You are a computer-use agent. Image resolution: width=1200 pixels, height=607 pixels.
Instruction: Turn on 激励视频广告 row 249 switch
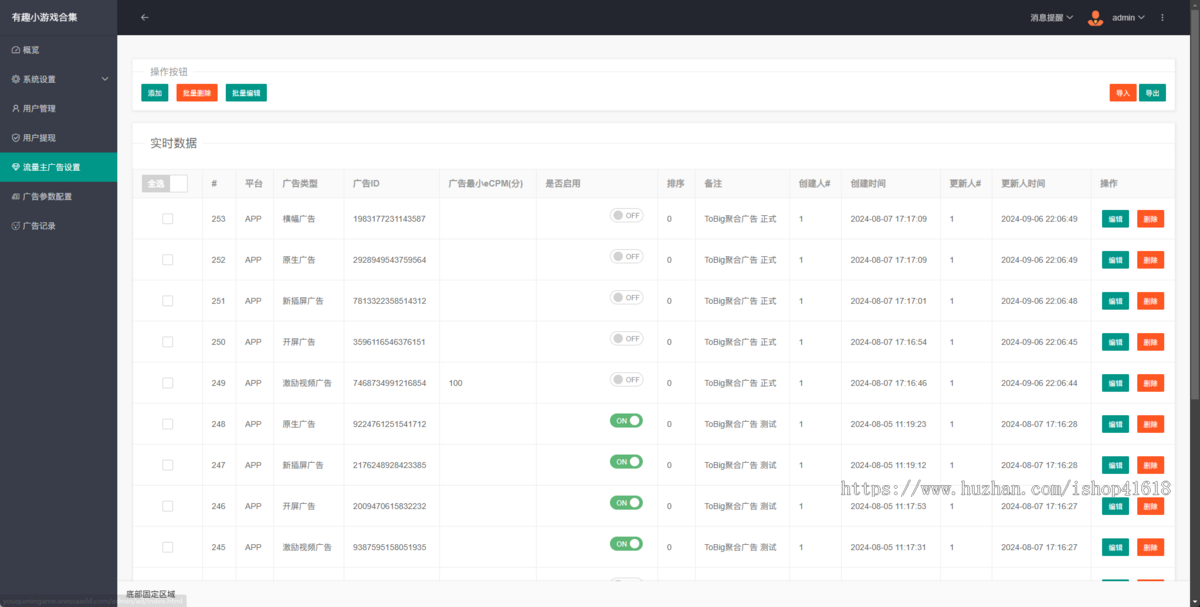(x=627, y=379)
